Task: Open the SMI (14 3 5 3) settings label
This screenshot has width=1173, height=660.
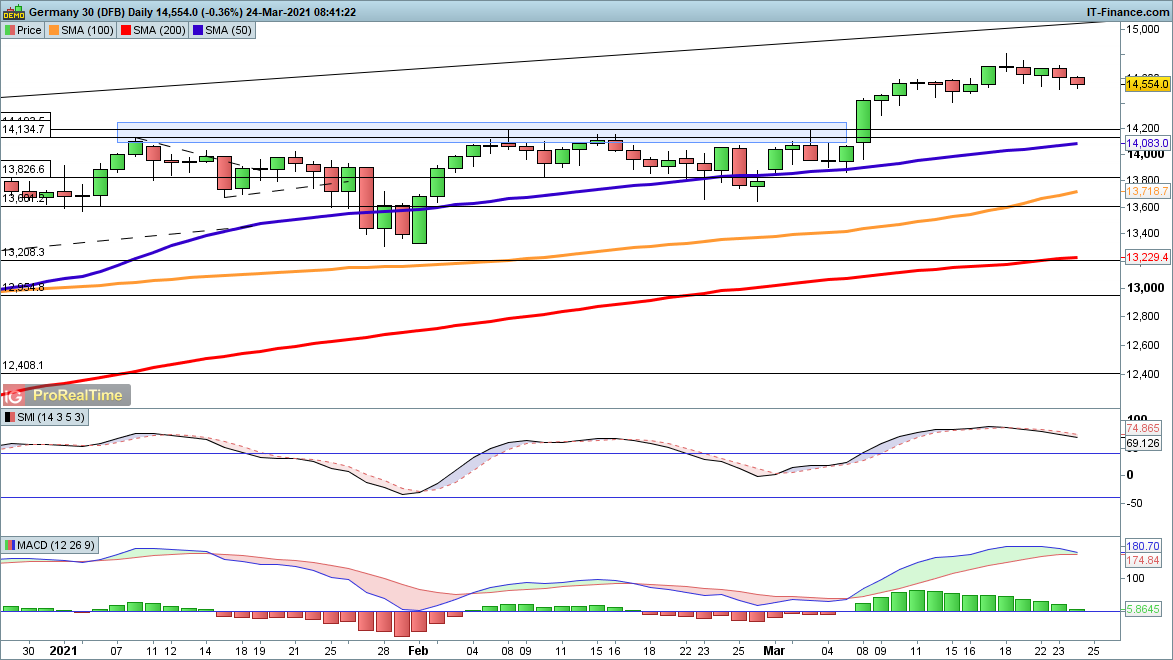Action: [51, 416]
